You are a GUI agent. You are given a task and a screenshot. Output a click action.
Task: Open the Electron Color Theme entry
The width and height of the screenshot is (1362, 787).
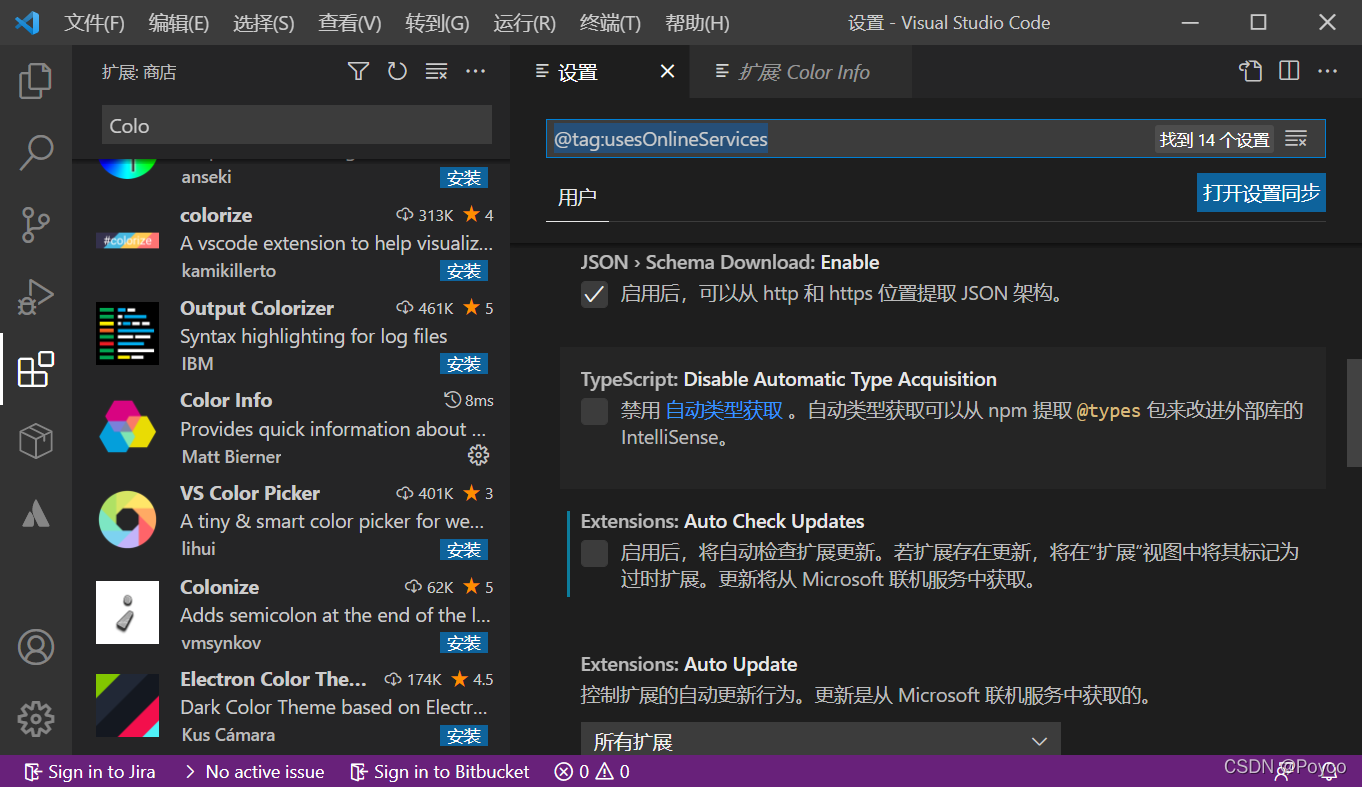click(291, 707)
